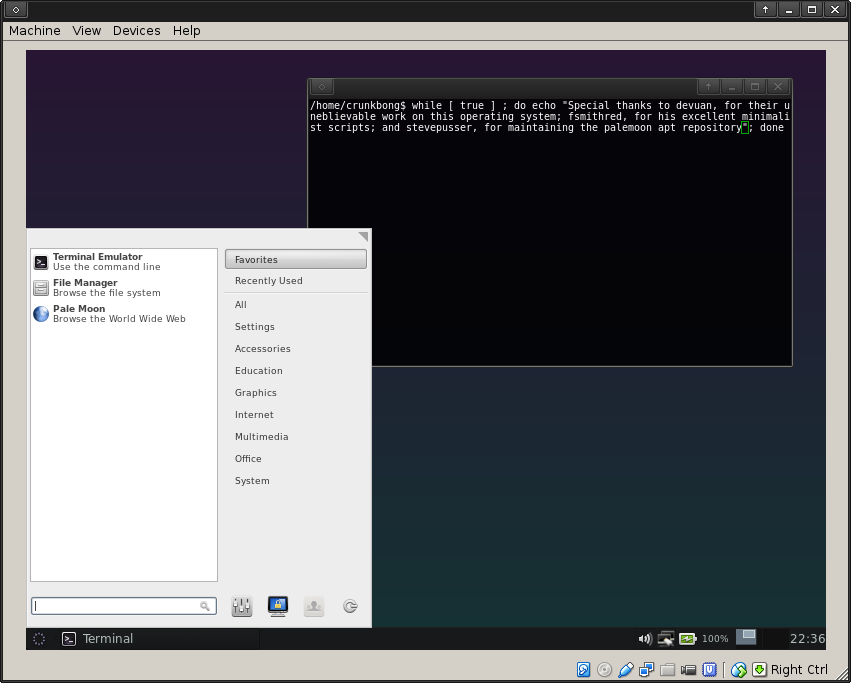Open the network connection tray icon

666,638
